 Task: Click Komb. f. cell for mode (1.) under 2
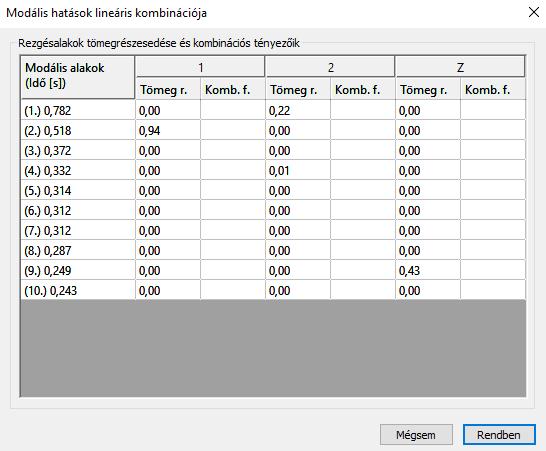point(363,110)
